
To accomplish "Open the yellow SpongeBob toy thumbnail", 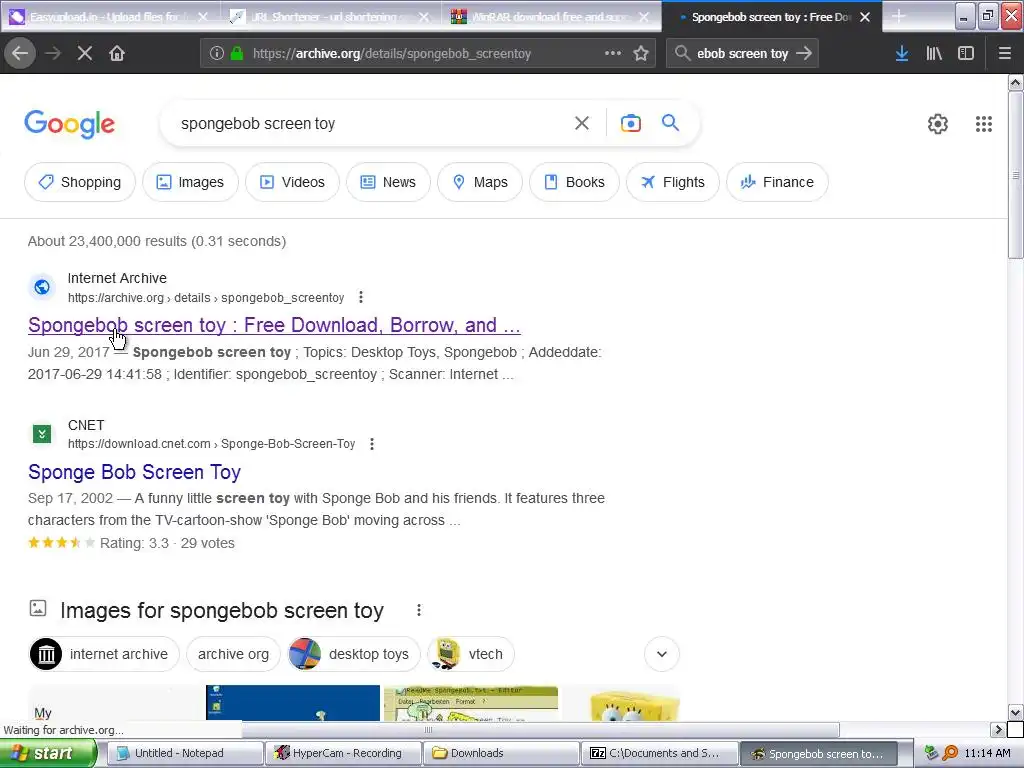I will pos(621,703).
